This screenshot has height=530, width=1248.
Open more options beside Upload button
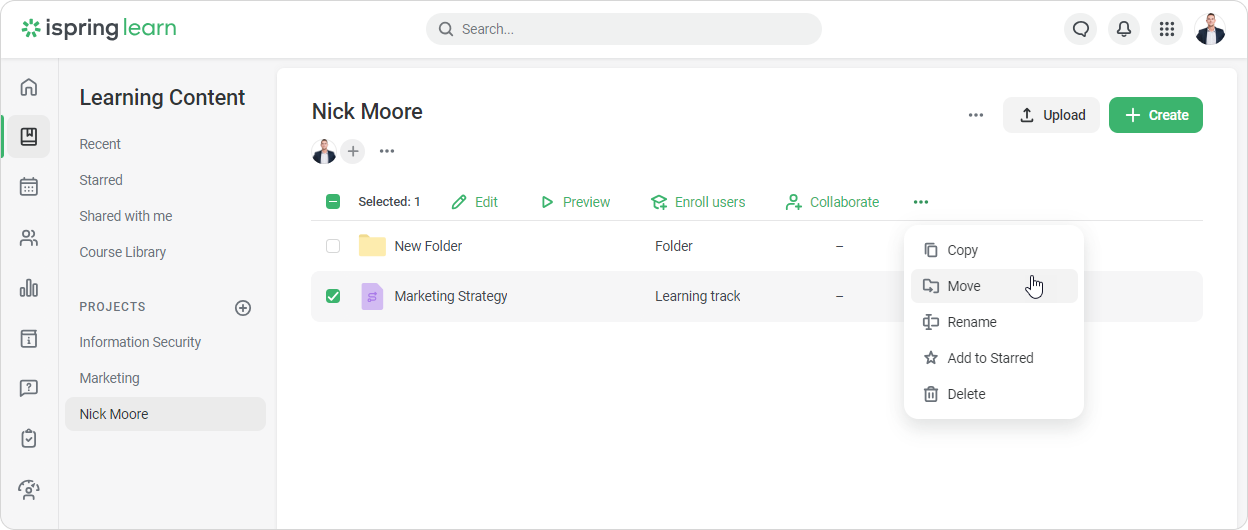976,115
